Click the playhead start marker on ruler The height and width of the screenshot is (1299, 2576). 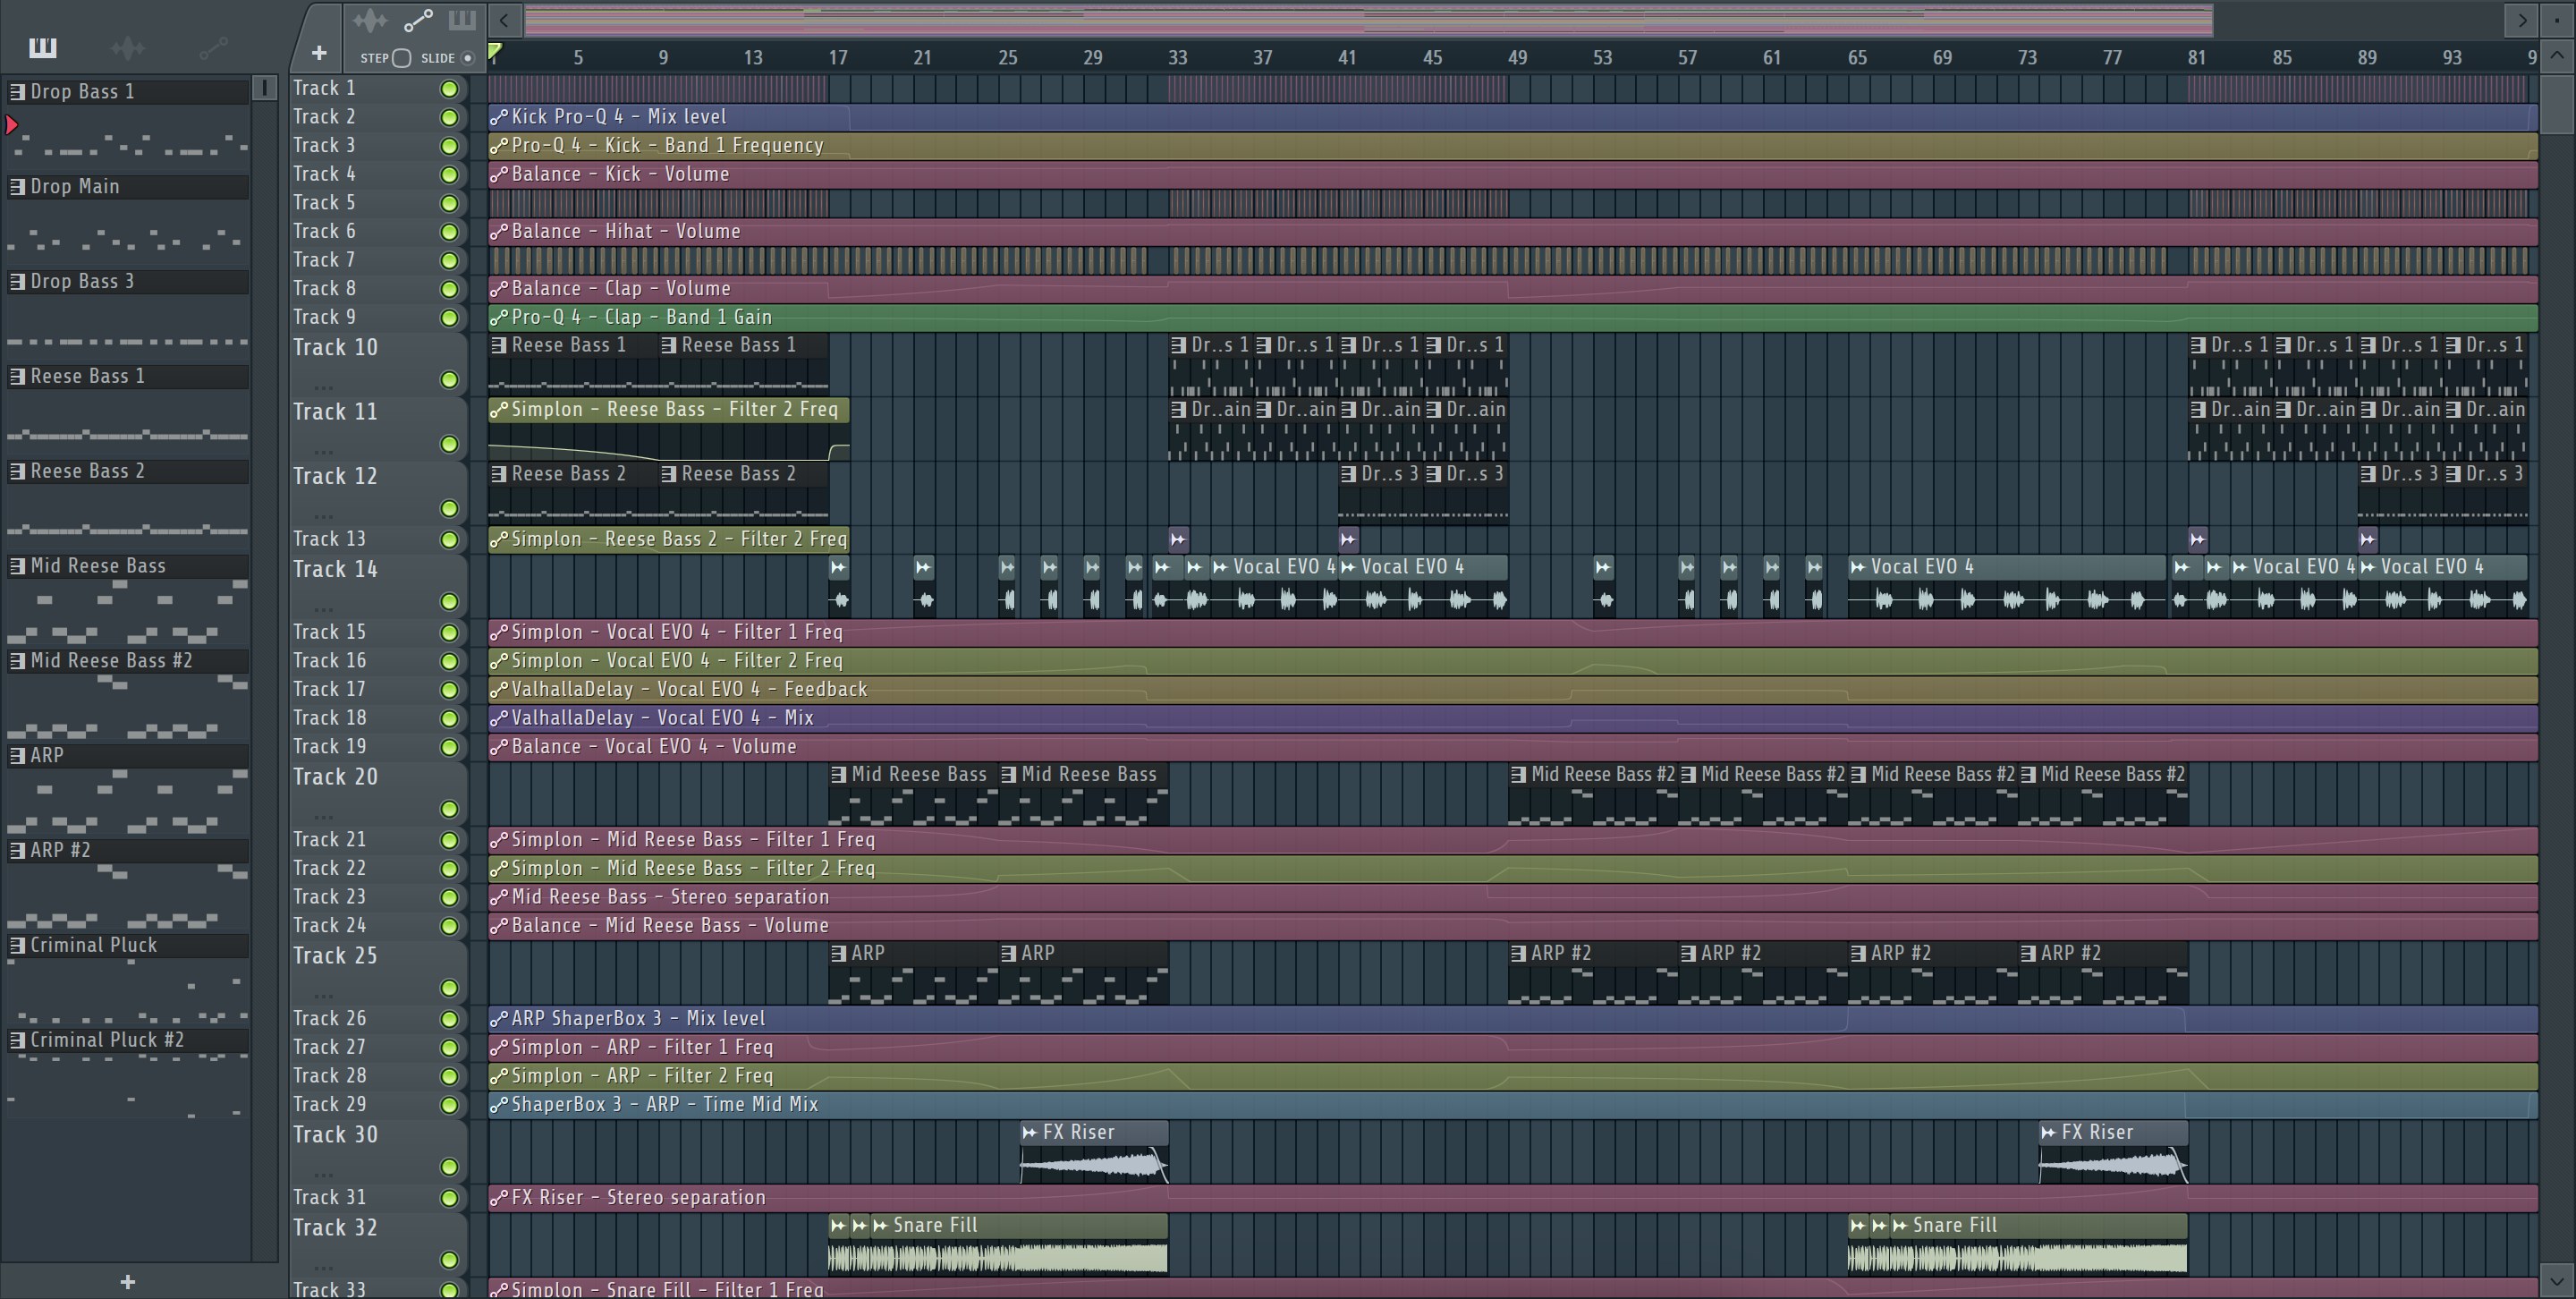[495, 52]
